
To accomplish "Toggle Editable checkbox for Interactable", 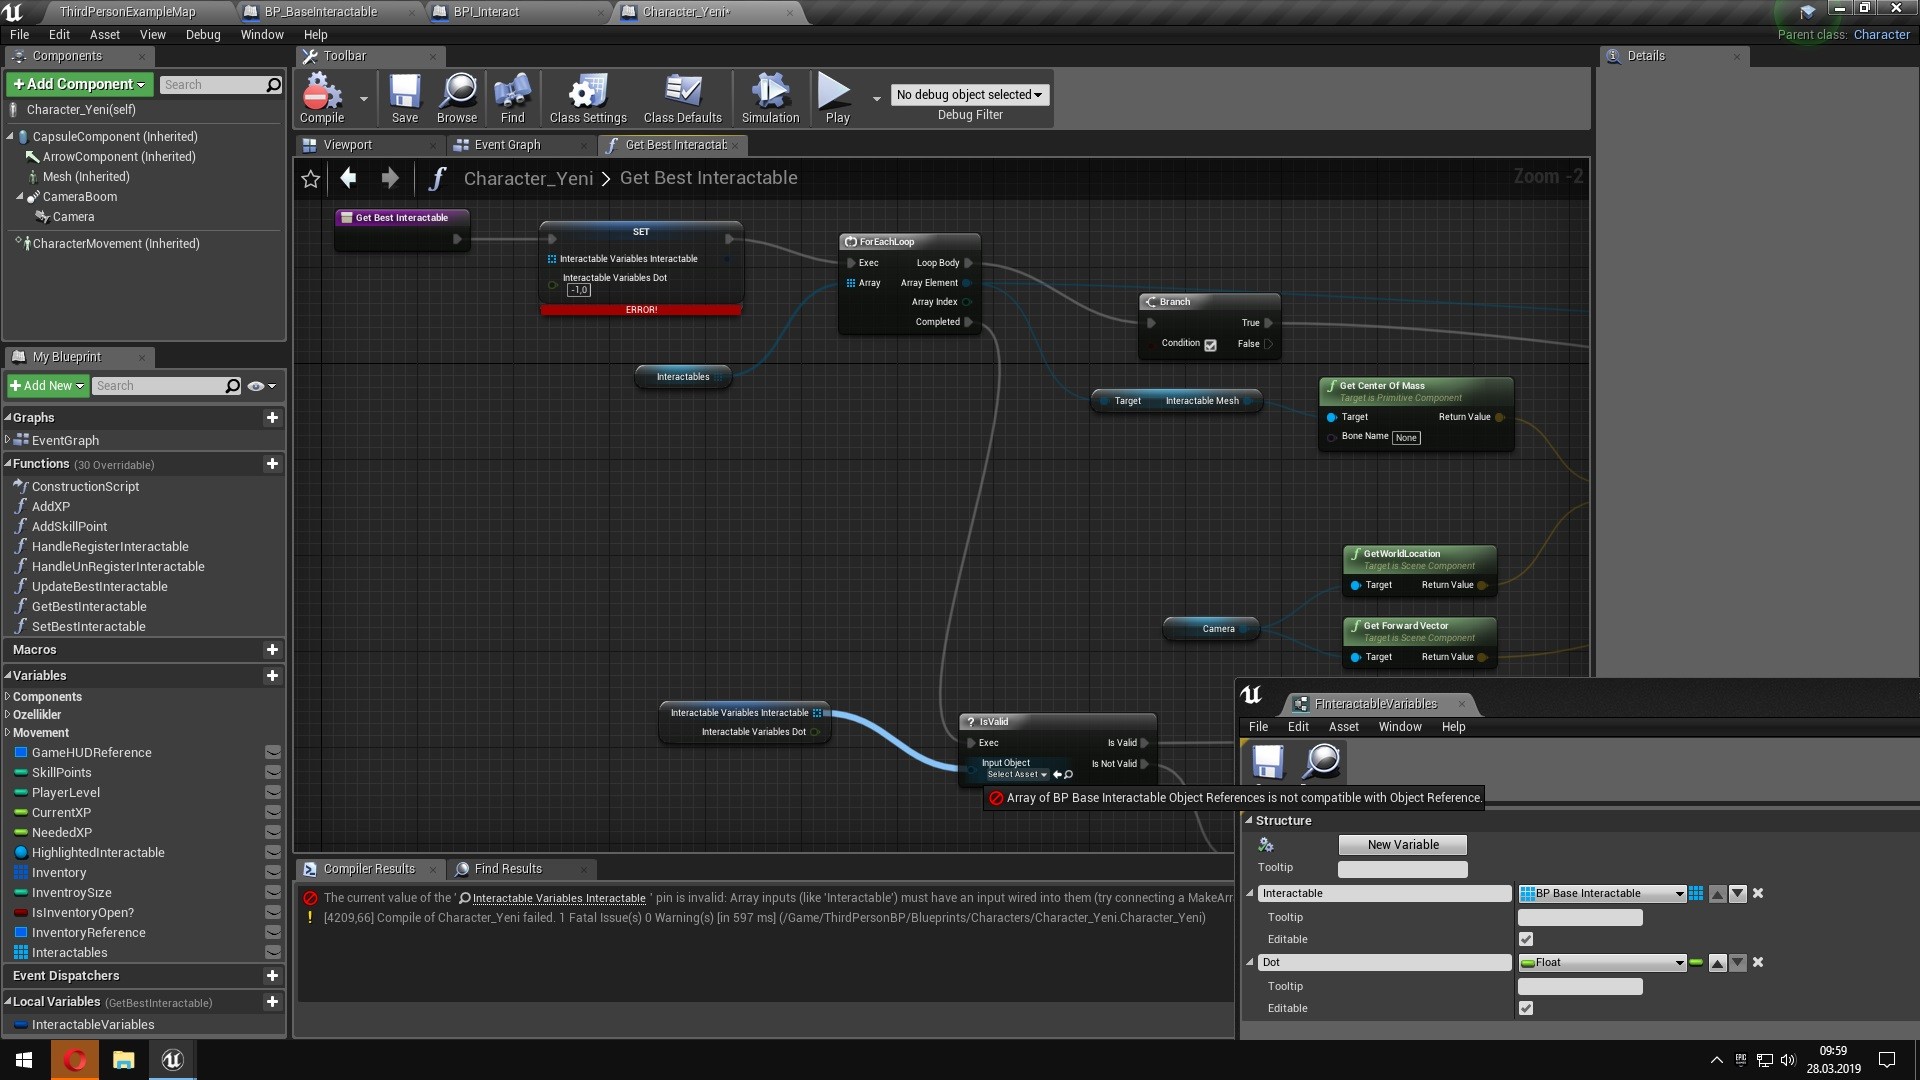I will coord(1525,940).
